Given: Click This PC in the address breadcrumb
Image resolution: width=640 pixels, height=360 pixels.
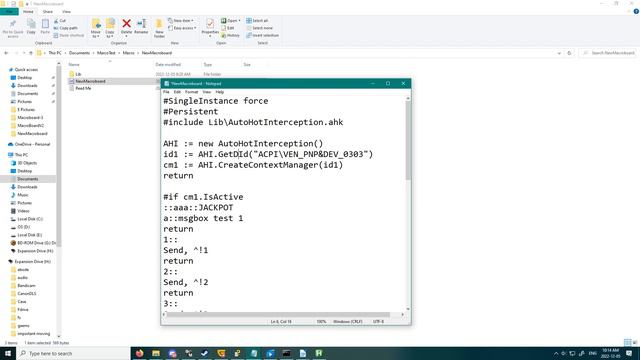Looking at the screenshot, I should pos(55,53).
